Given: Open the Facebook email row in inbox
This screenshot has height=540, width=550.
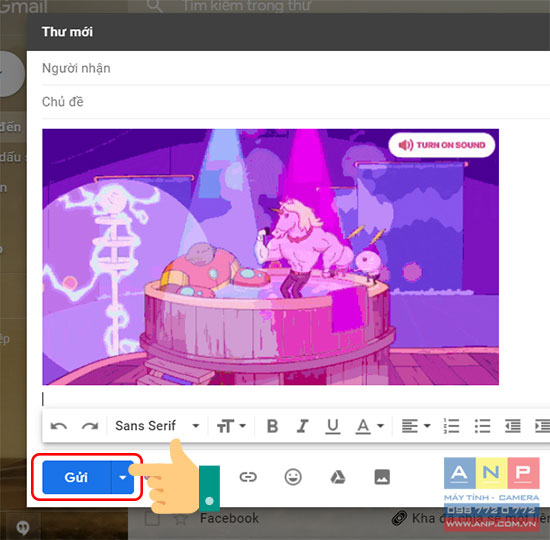Looking at the screenshot, I should point(339,519).
